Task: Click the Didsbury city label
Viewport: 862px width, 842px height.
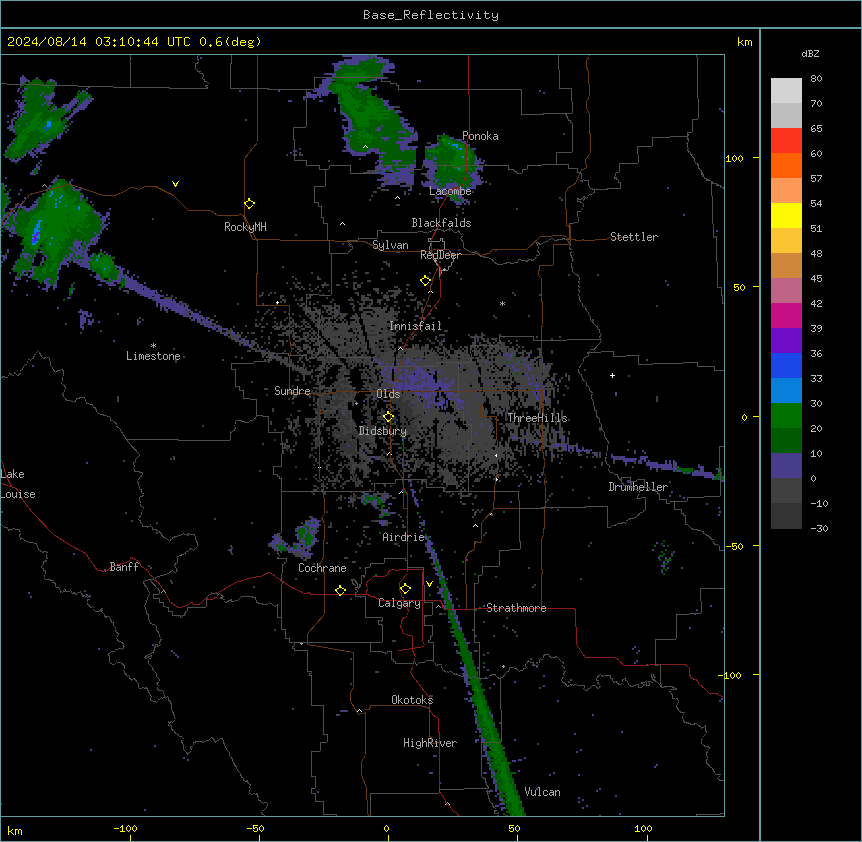Action: pyautogui.click(x=383, y=431)
